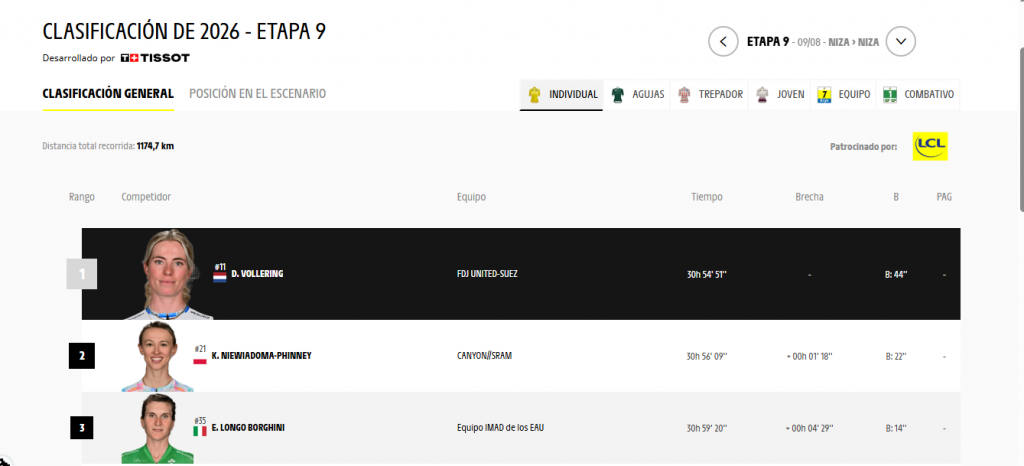Open K. Niewiadoma-Phinney rider link
The height and width of the screenshot is (466, 1024).
[x=261, y=356]
